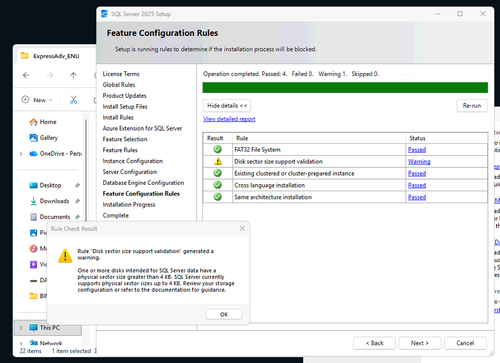Open Passed link for Cross language installation
Image resolution: width=500 pixels, height=363 pixels.
pos(417,185)
